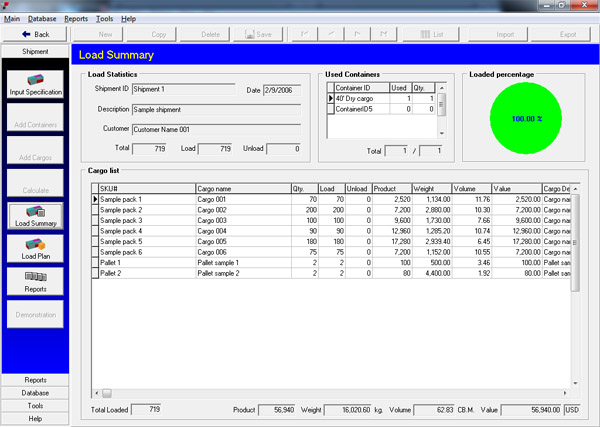
Task: Click the Cargo name column header
Action: [x=243, y=189]
